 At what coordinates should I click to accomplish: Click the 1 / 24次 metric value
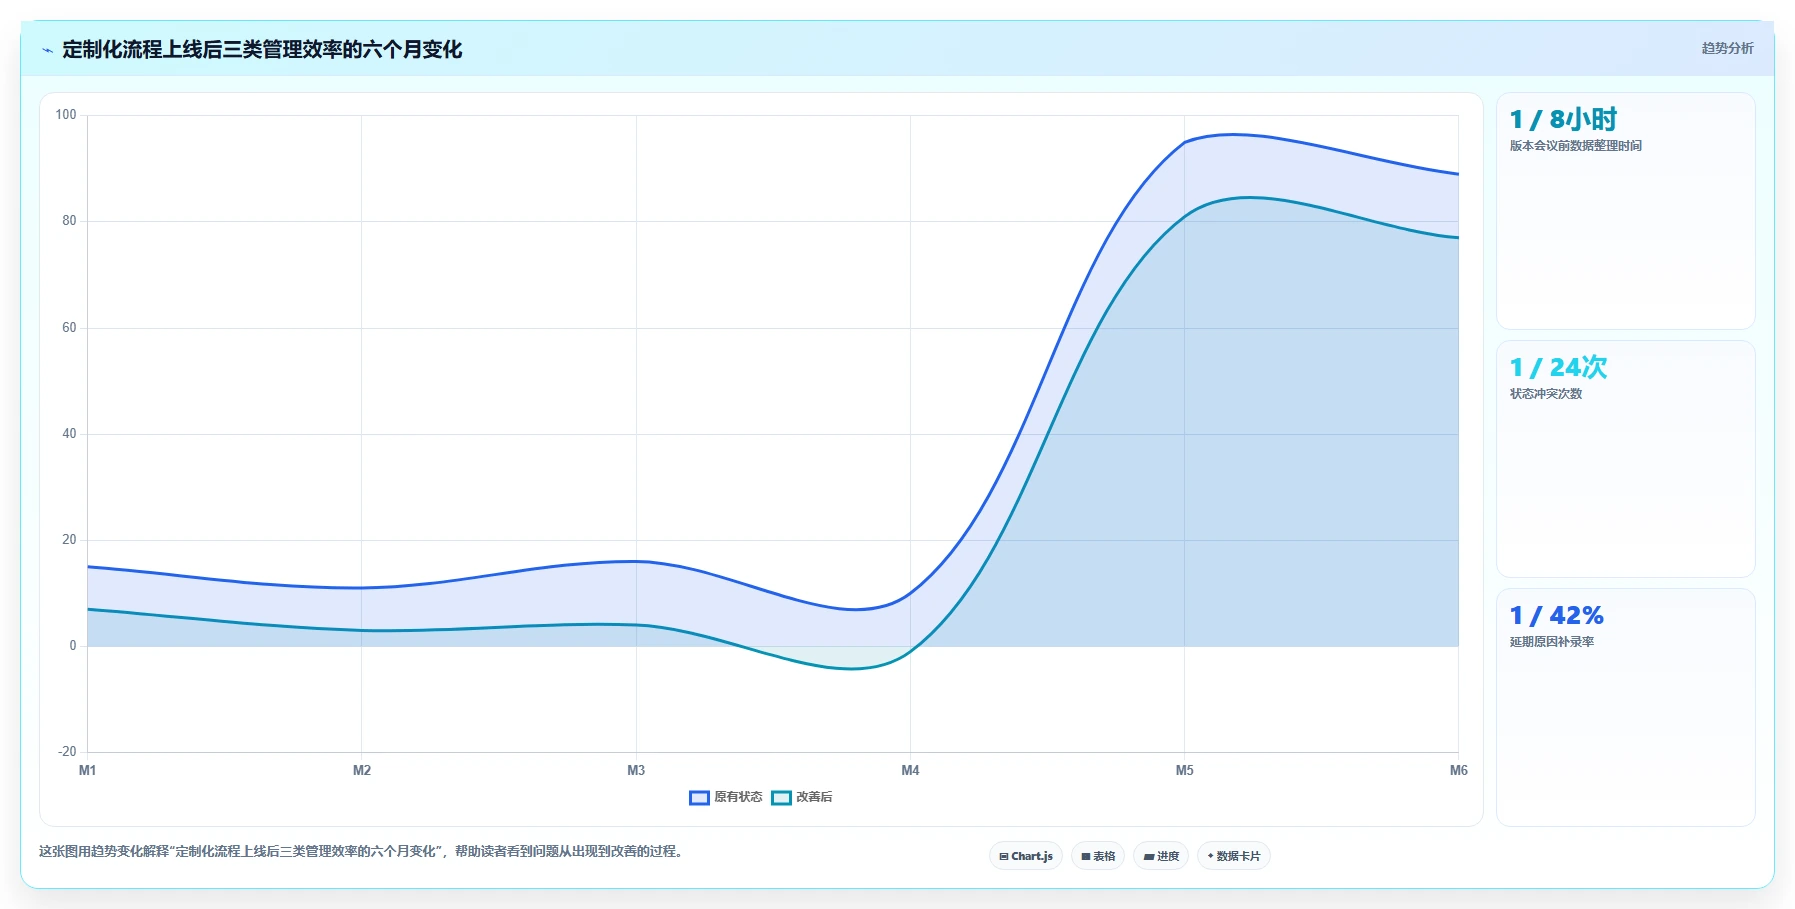pos(1558,368)
